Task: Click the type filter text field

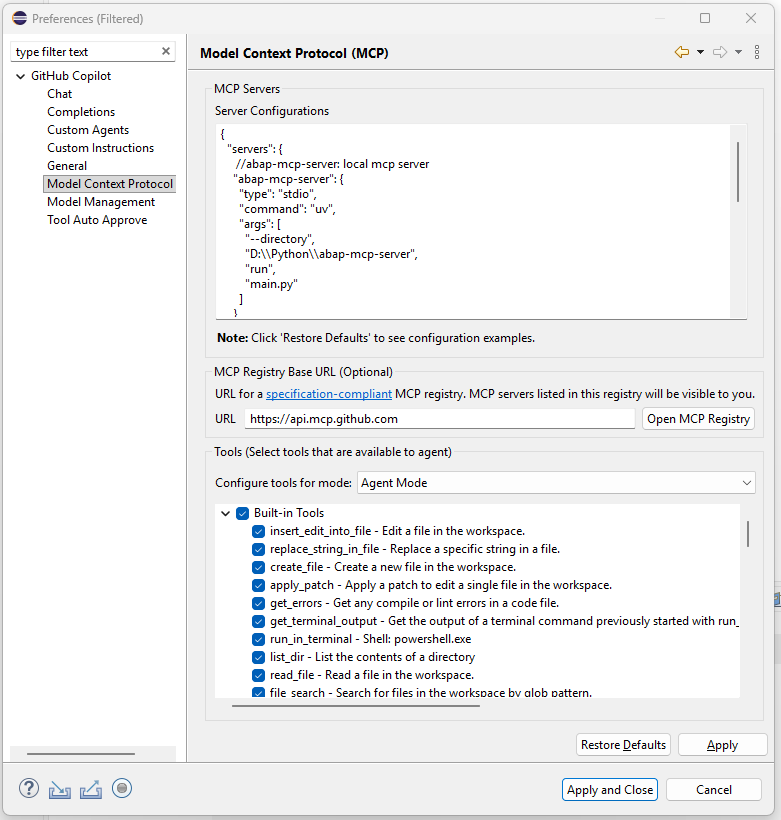Action: coord(86,52)
